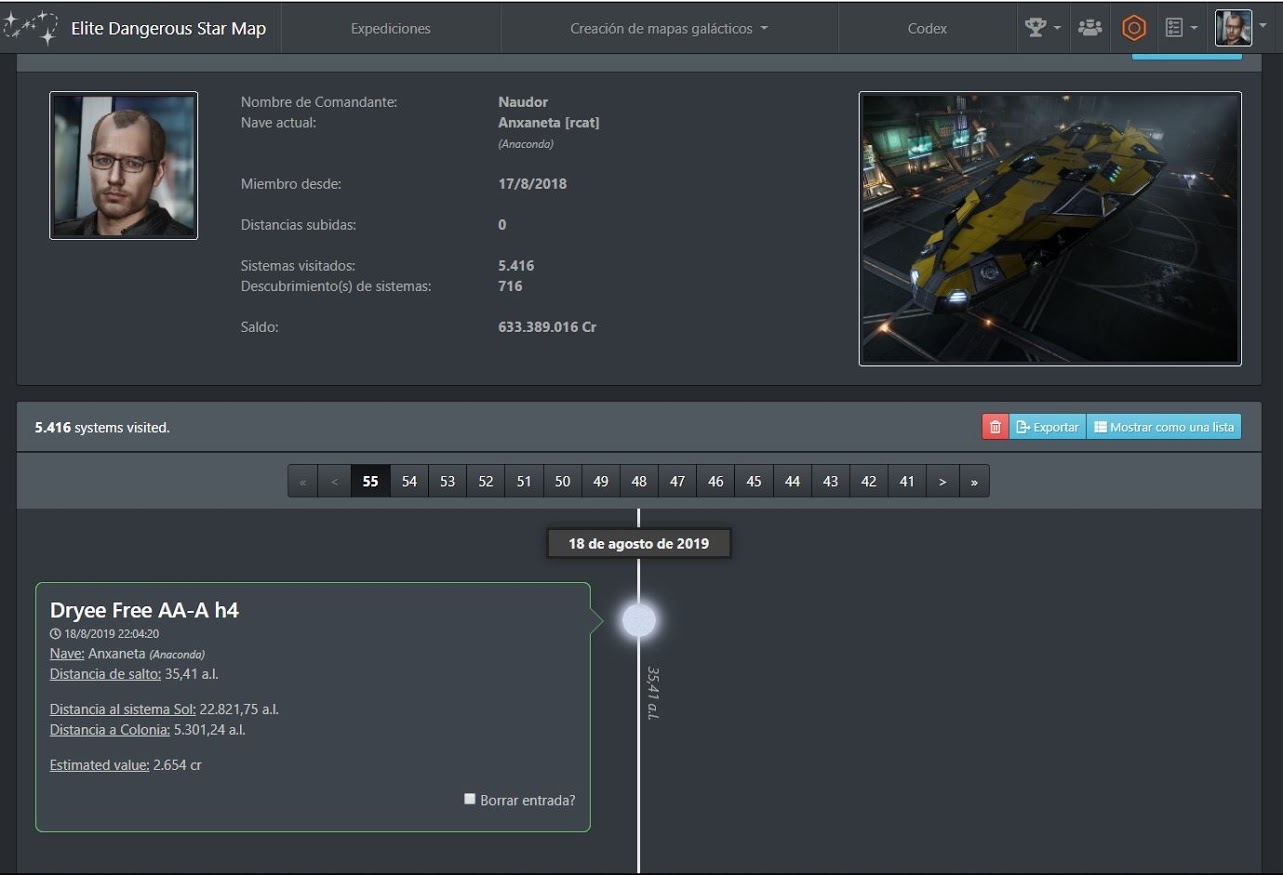Open the checklist dropdown icon in navbar
Image resolution: width=1283 pixels, height=875 pixels.
(1181, 28)
